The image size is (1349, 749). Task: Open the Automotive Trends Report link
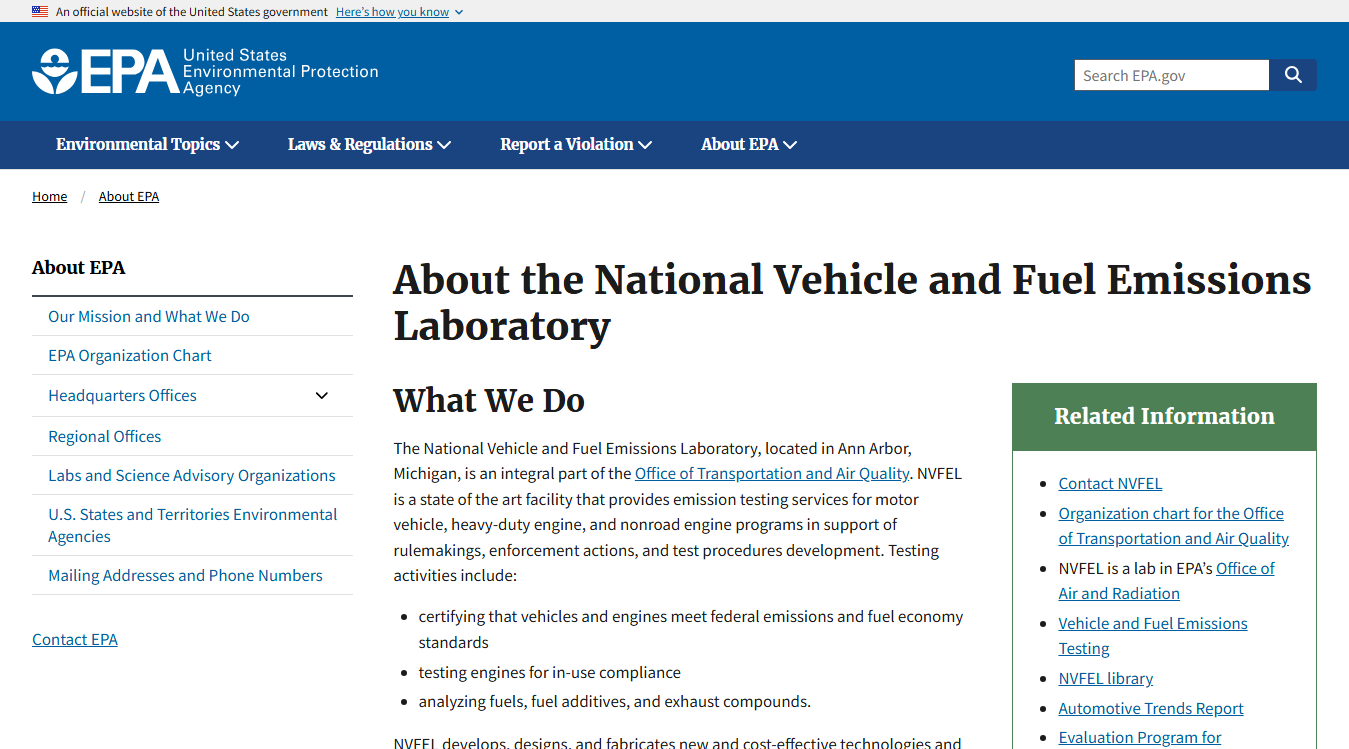click(1151, 708)
